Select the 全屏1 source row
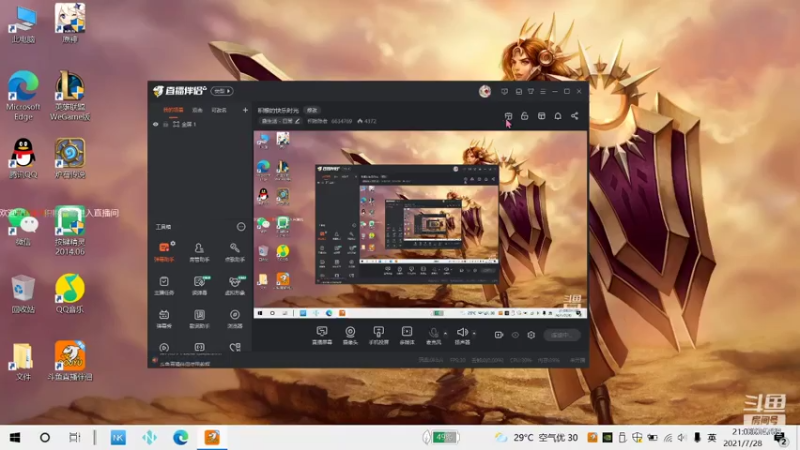Screen dimensions: 800x450 tap(200, 124)
